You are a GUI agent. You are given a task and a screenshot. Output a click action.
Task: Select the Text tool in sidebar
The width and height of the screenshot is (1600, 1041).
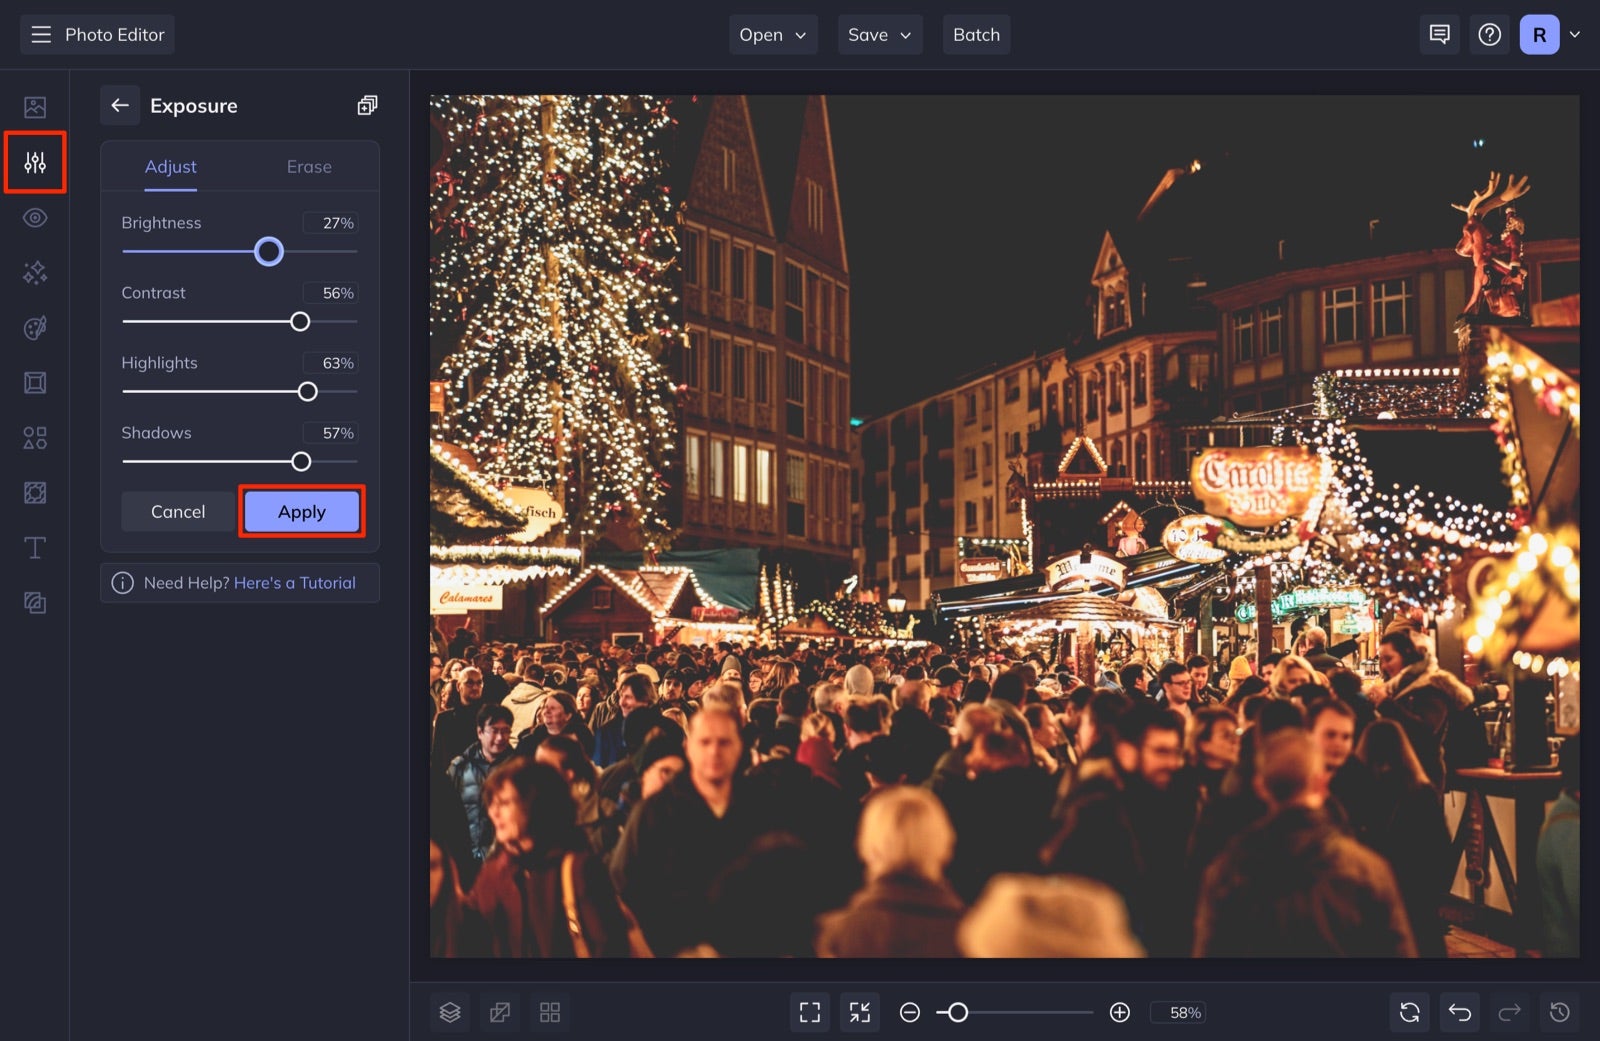pos(35,547)
